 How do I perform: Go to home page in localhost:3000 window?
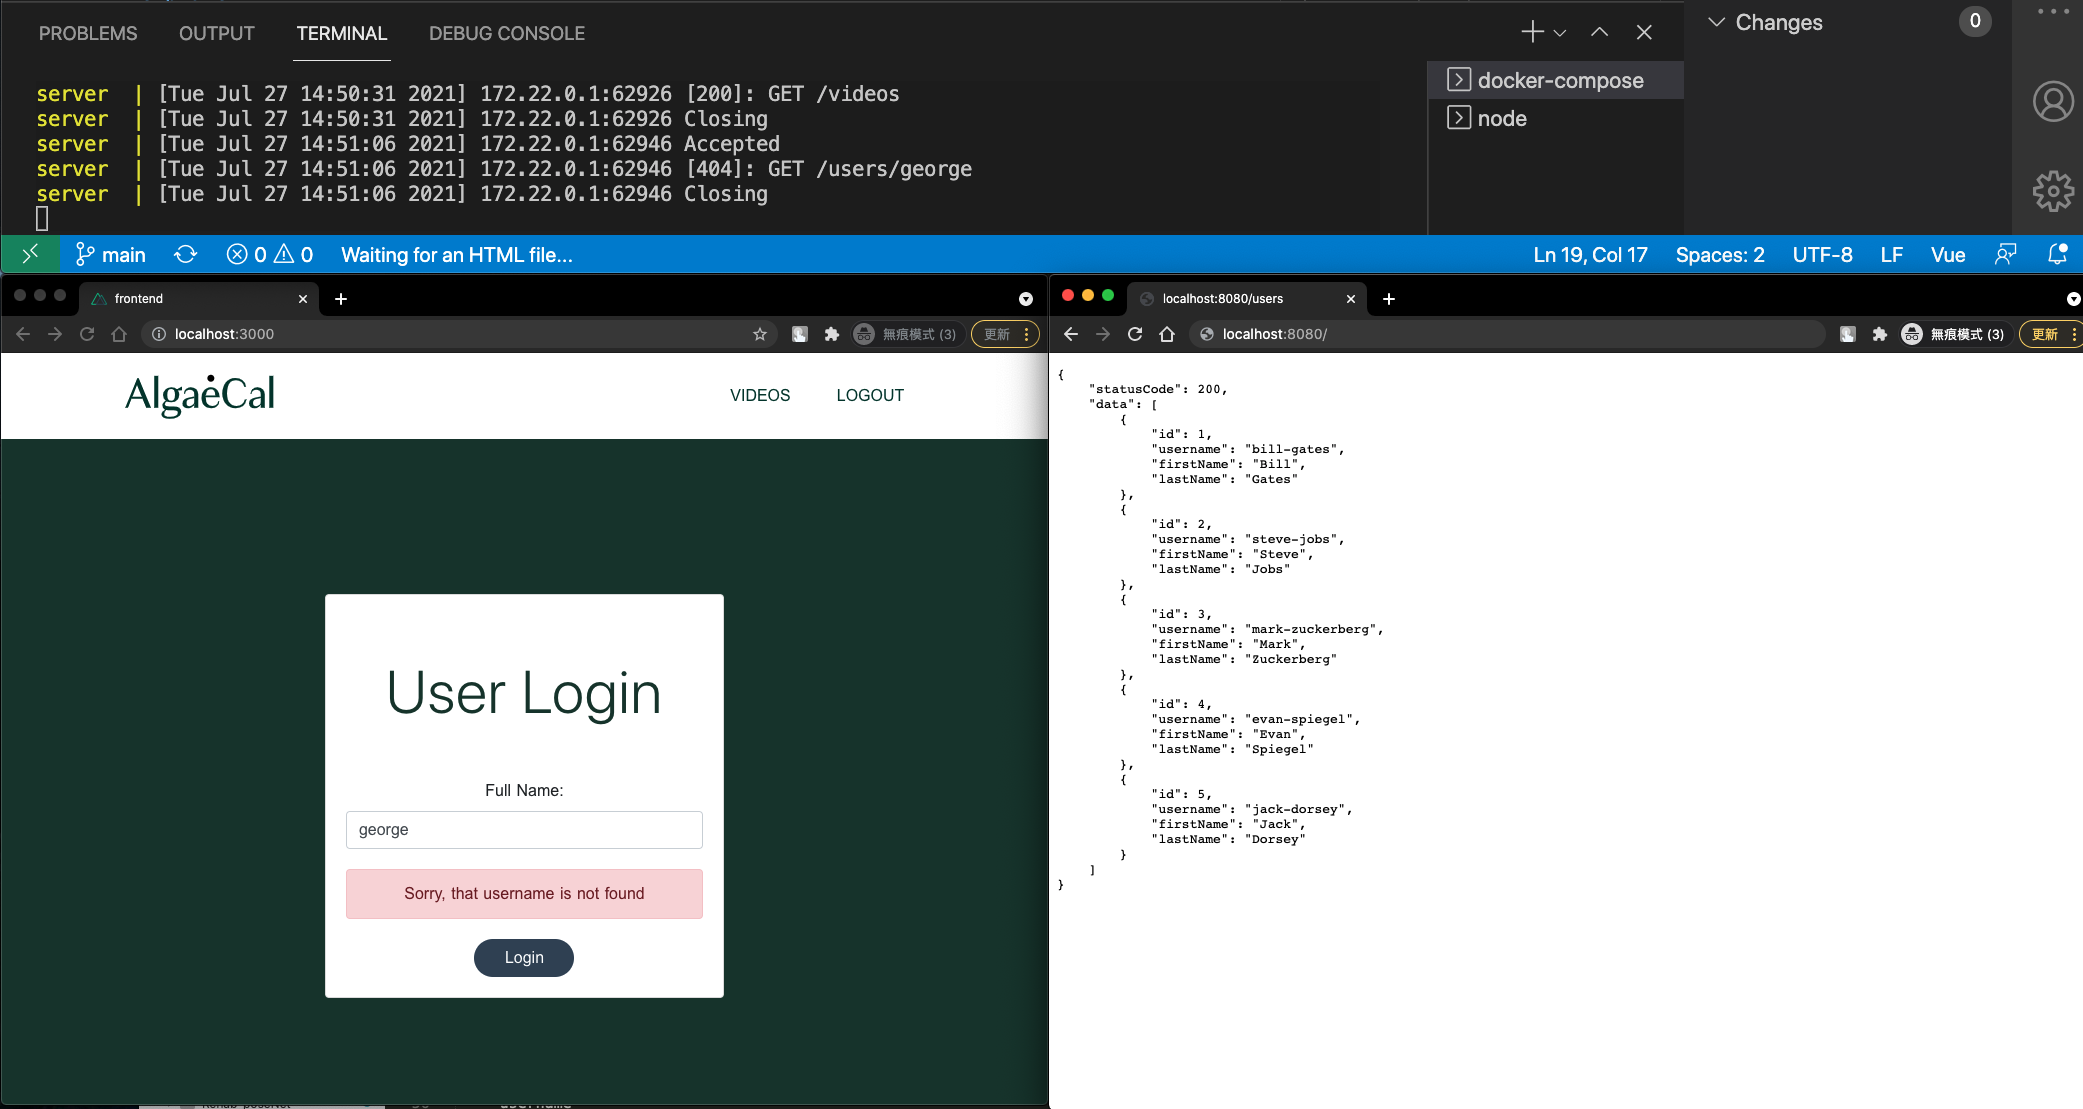[x=119, y=334]
